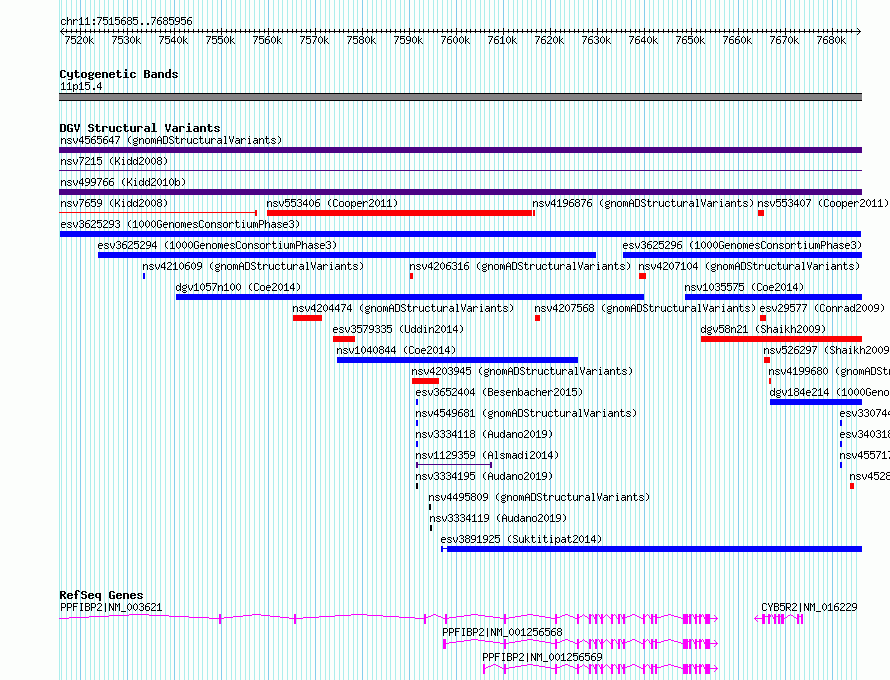Open variant nsv7215 (Kidd2008)
The height and width of the screenshot is (680, 890).
[x=114, y=161]
